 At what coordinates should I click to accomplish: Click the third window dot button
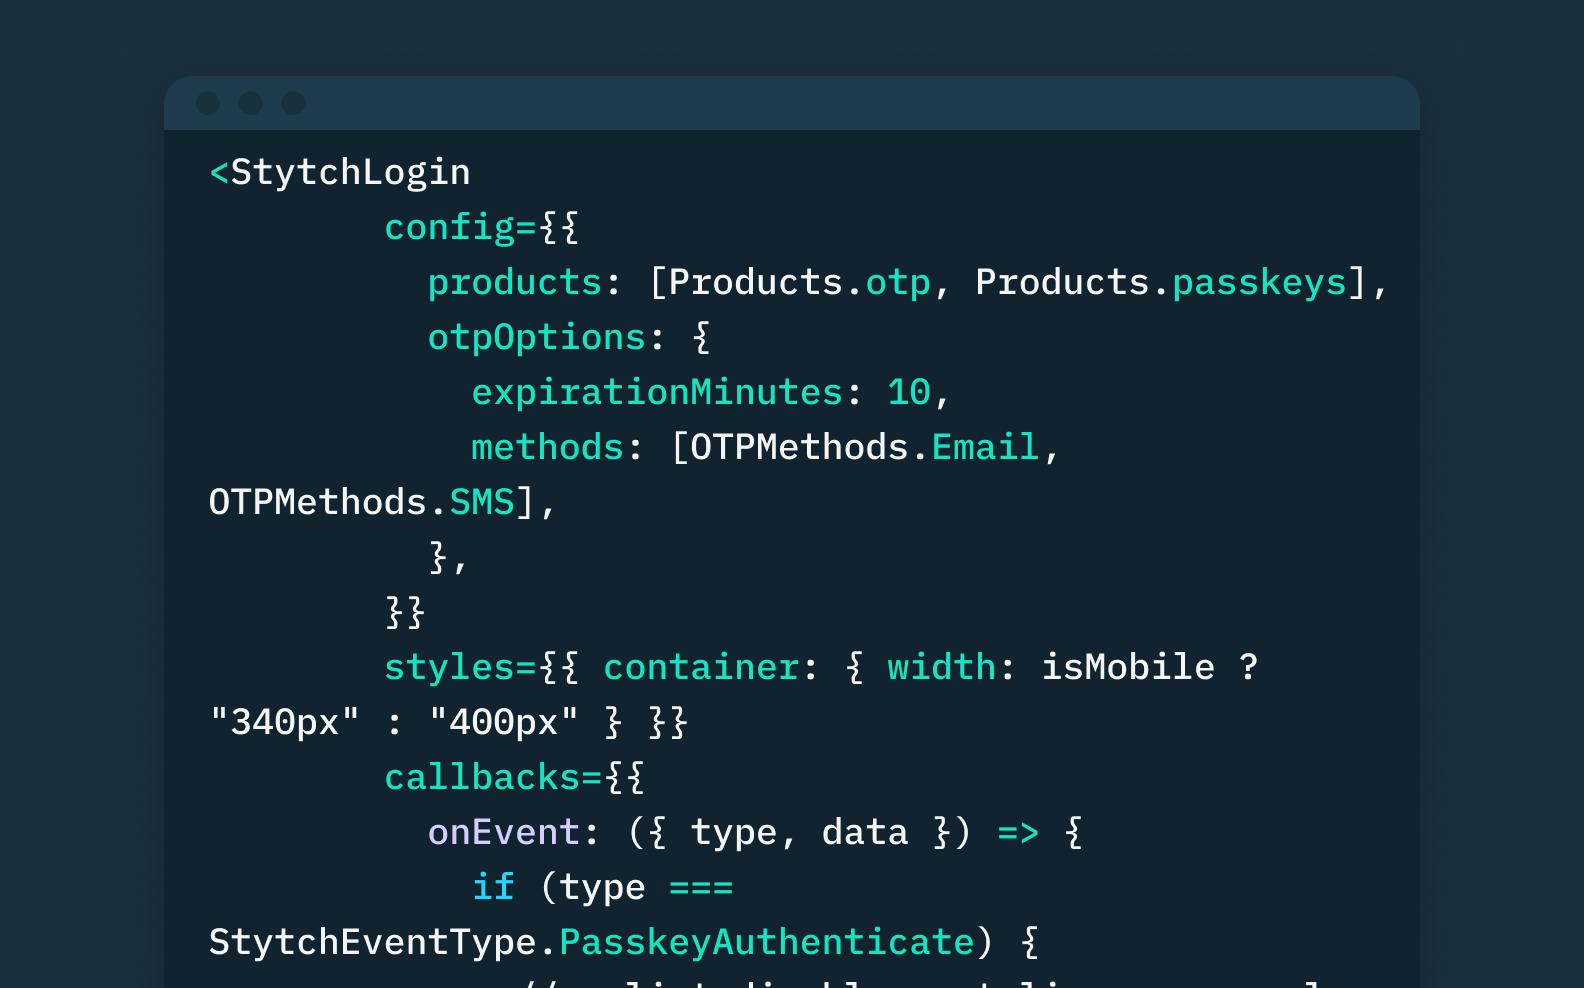click(294, 103)
